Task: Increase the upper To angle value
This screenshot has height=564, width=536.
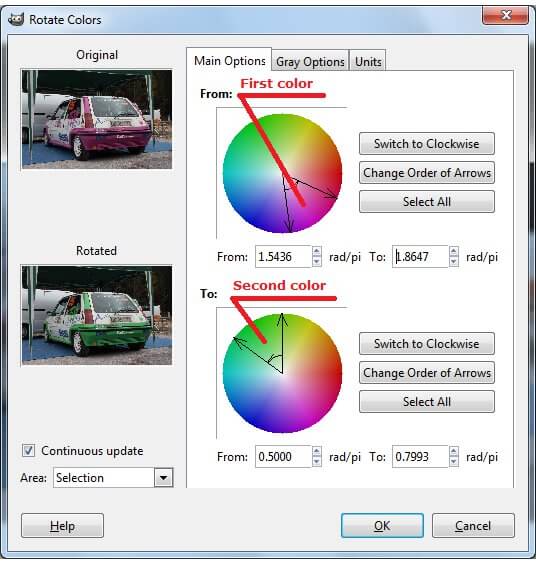Action: (x=454, y=251)
